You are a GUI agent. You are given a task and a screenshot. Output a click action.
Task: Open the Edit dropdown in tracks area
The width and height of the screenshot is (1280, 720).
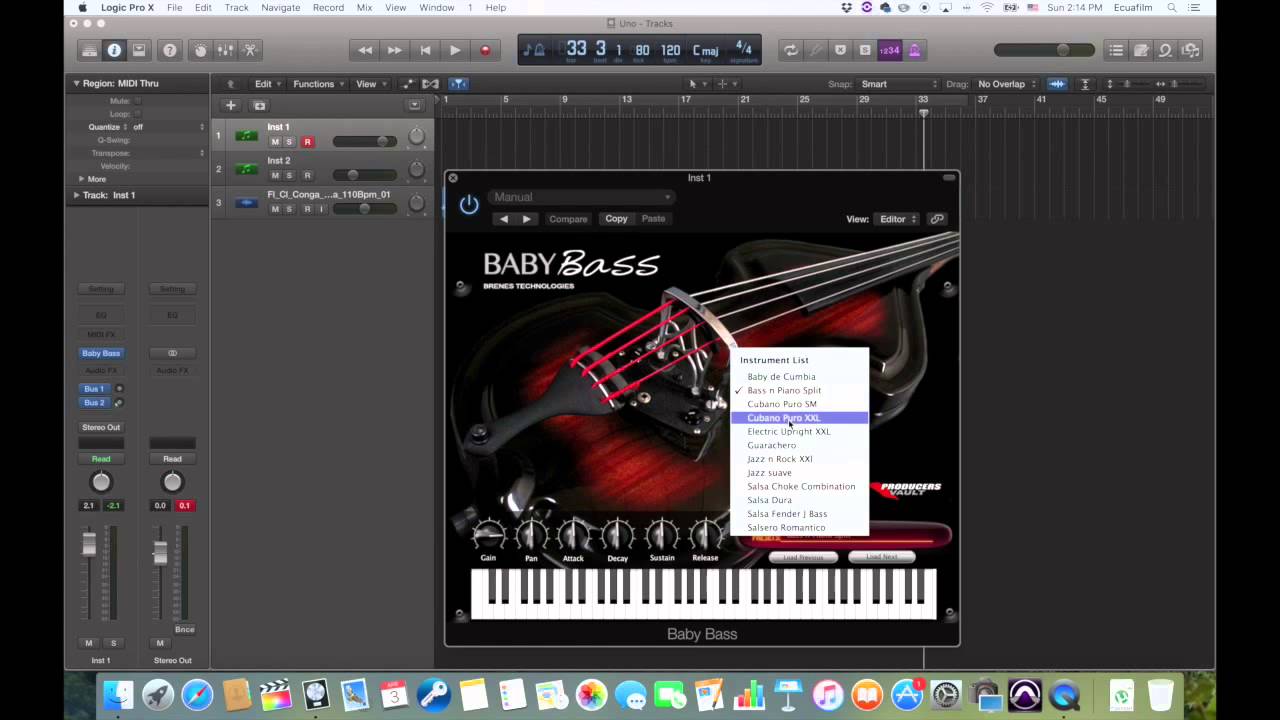[267, 84]
